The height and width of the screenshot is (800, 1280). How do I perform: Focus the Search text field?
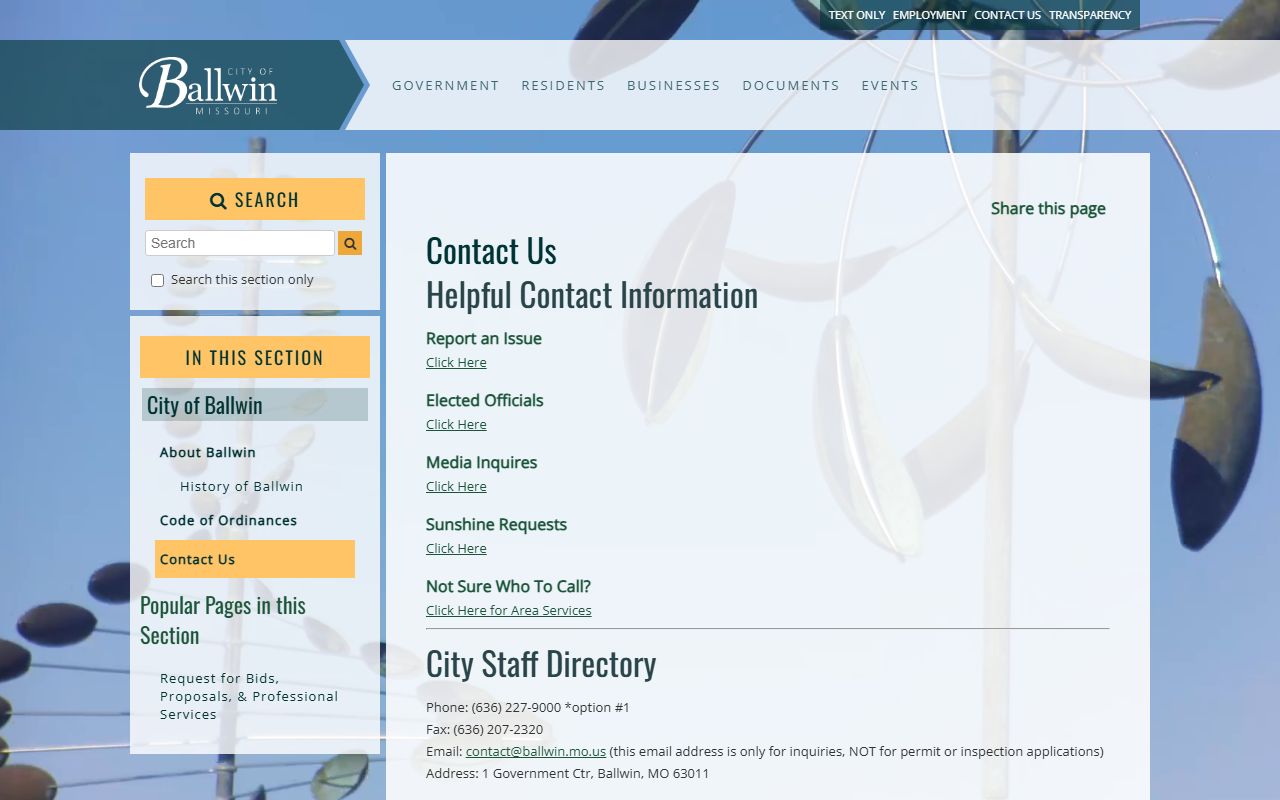240,243
